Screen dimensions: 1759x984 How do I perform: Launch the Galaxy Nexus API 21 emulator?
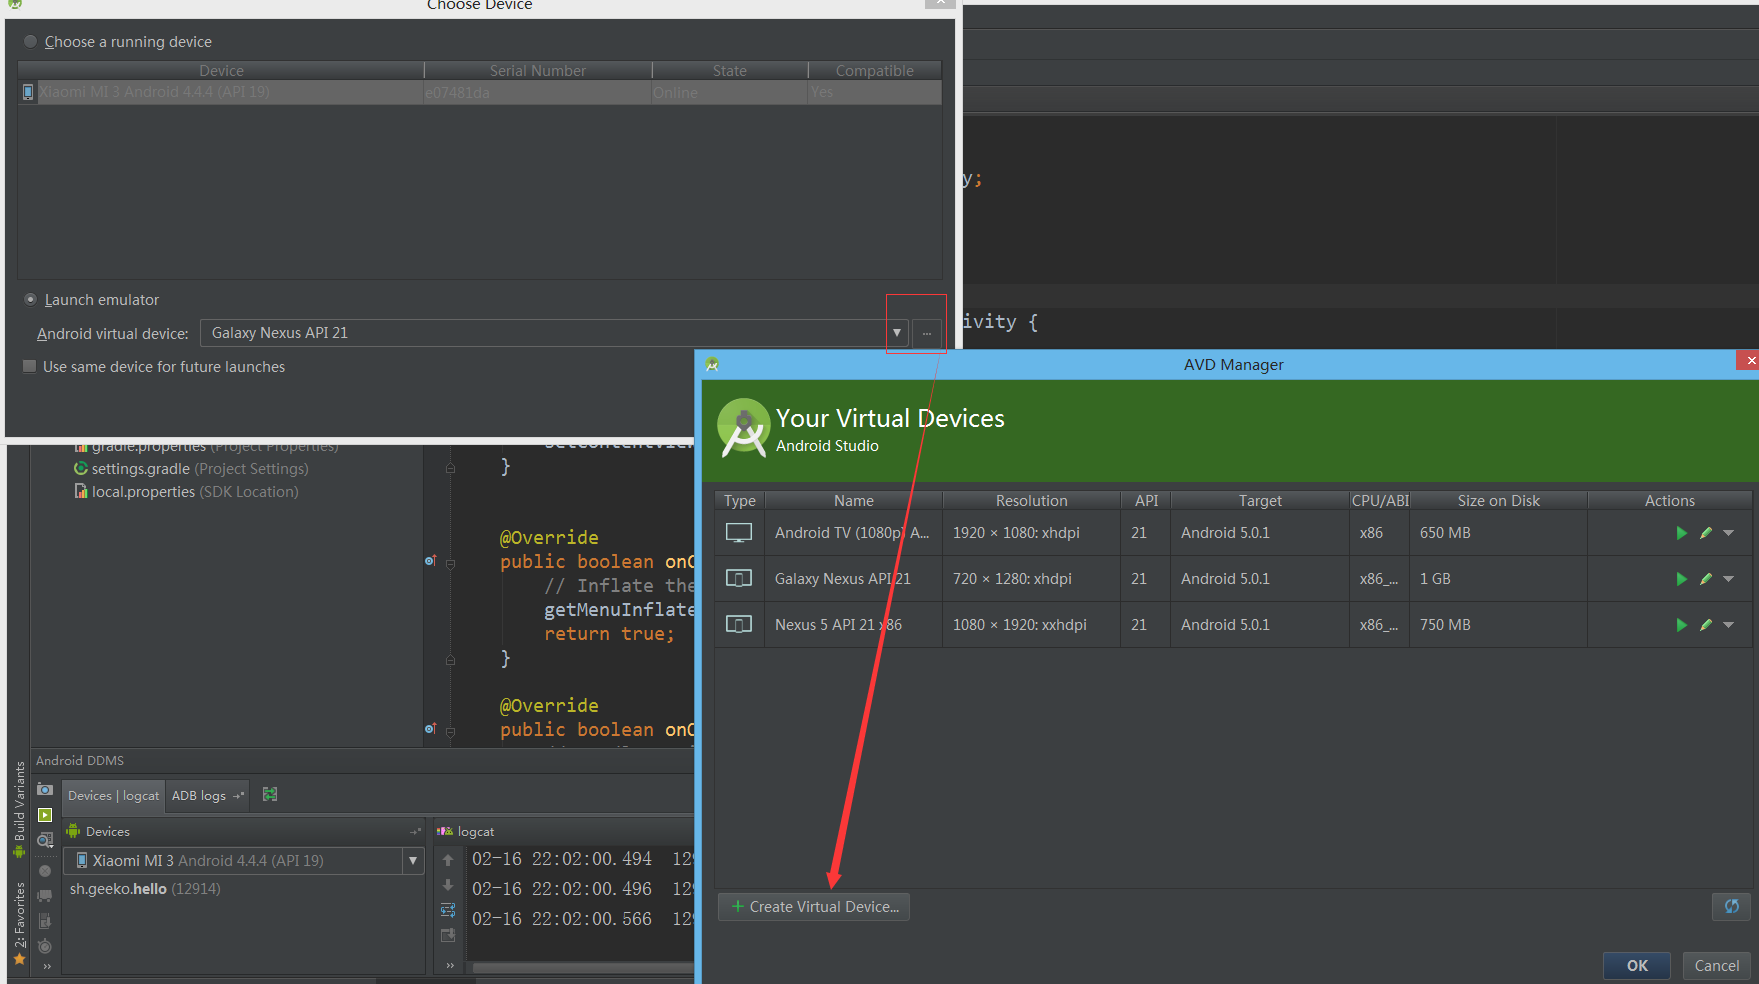(x=1681, y=579)
